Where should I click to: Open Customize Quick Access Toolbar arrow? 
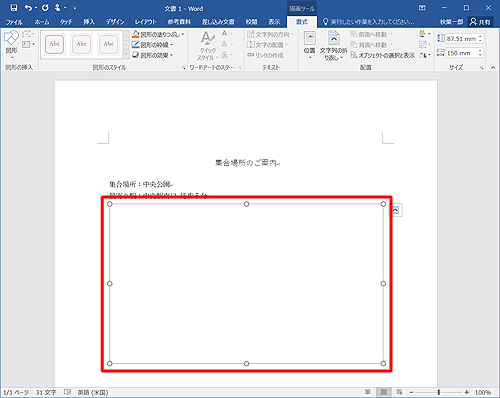75,8
